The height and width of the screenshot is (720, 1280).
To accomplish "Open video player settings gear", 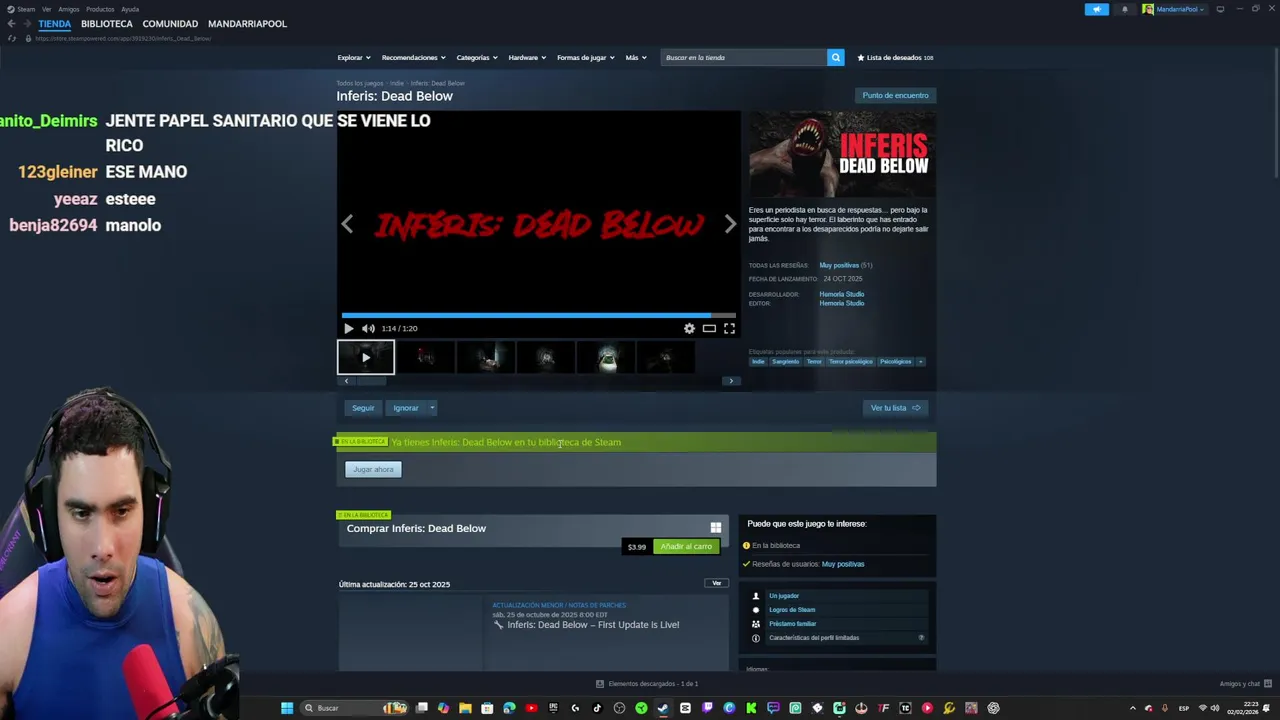I will click(x=689, y=328).
